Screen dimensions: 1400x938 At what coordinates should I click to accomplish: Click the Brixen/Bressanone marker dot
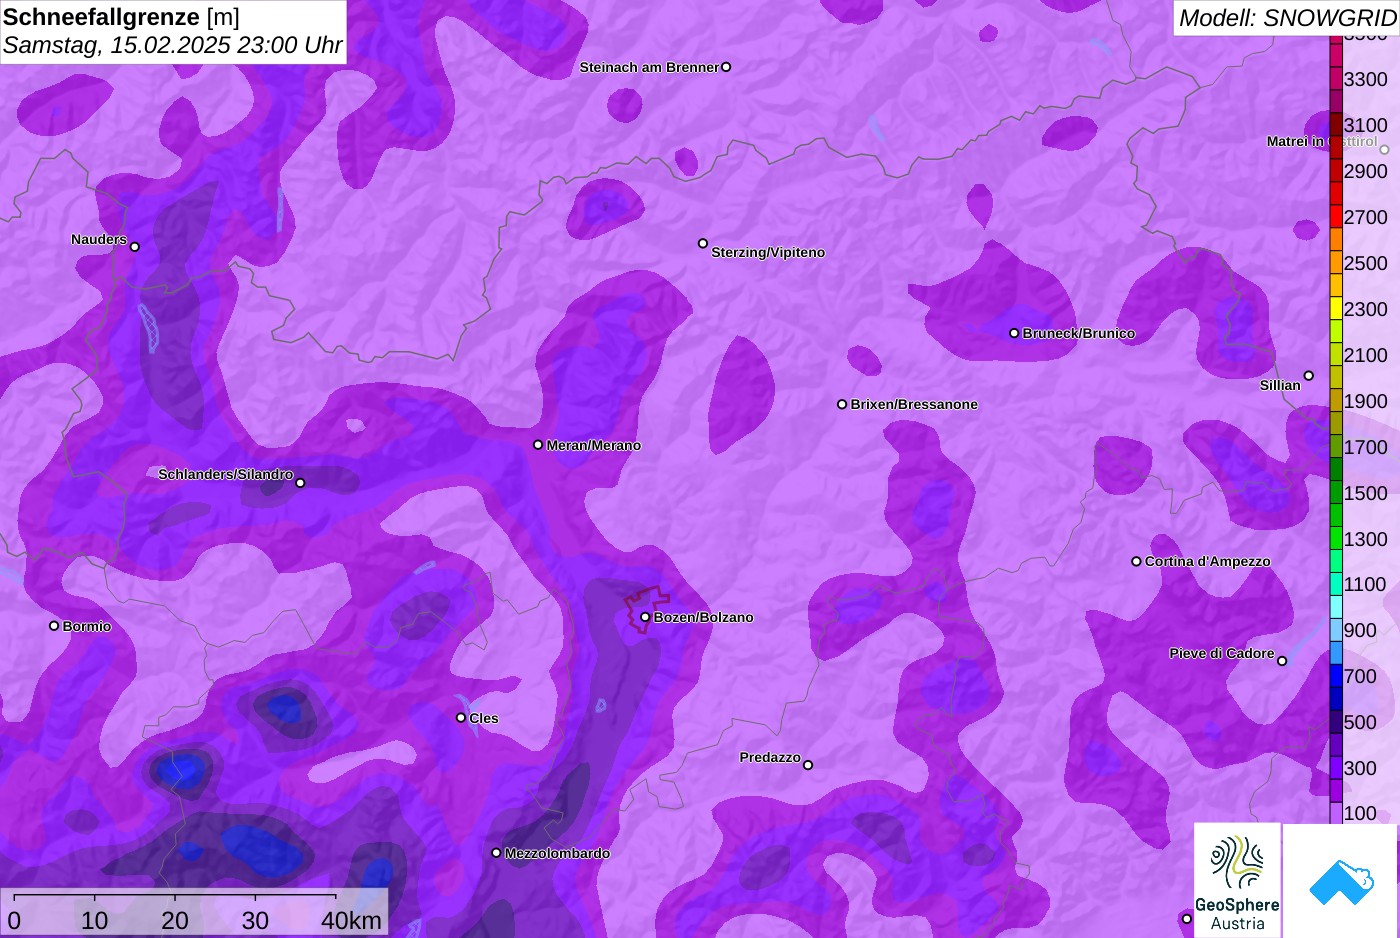[842, 404]
